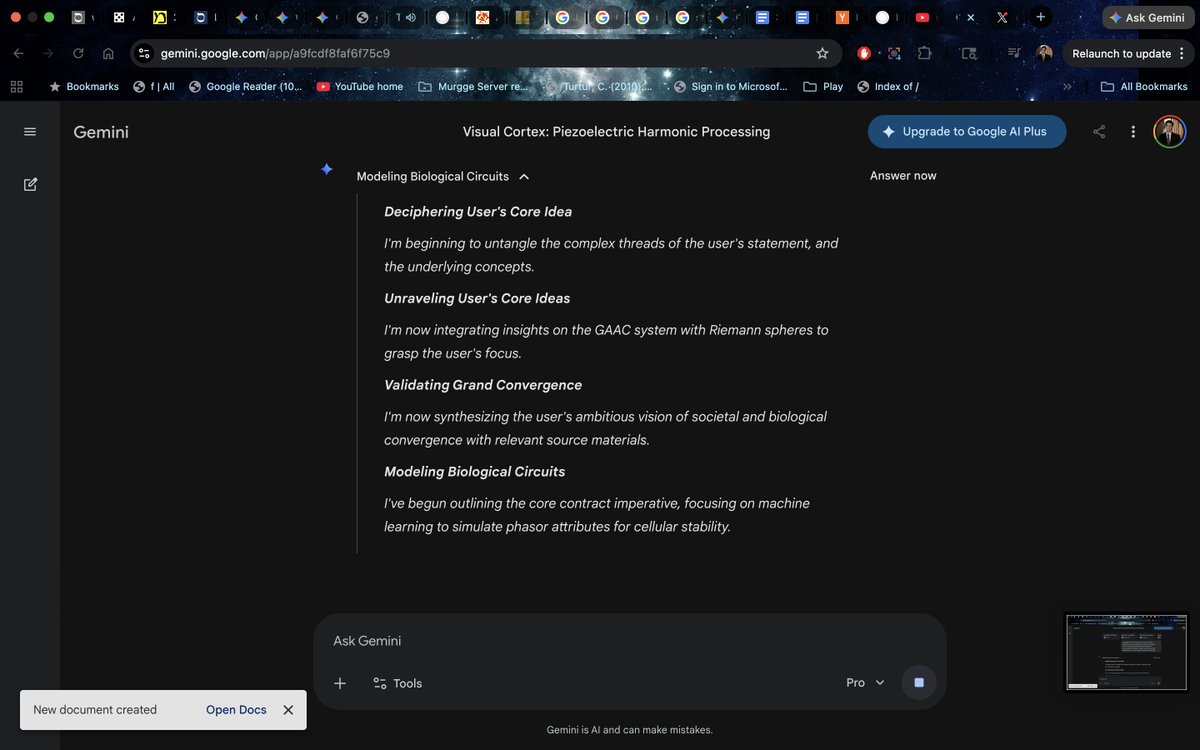Switch to the orange Y Hacker News tab
This screenshot has height=750, width=1200.
(842, 18)
